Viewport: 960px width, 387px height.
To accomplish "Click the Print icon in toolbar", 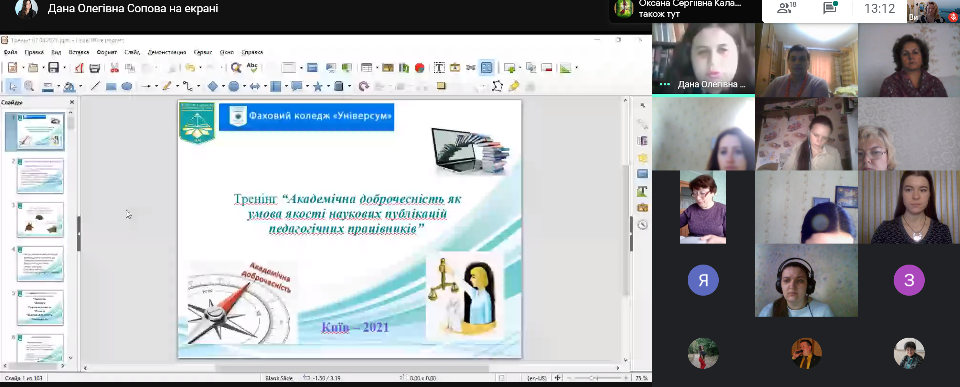I will pos(95,67).
